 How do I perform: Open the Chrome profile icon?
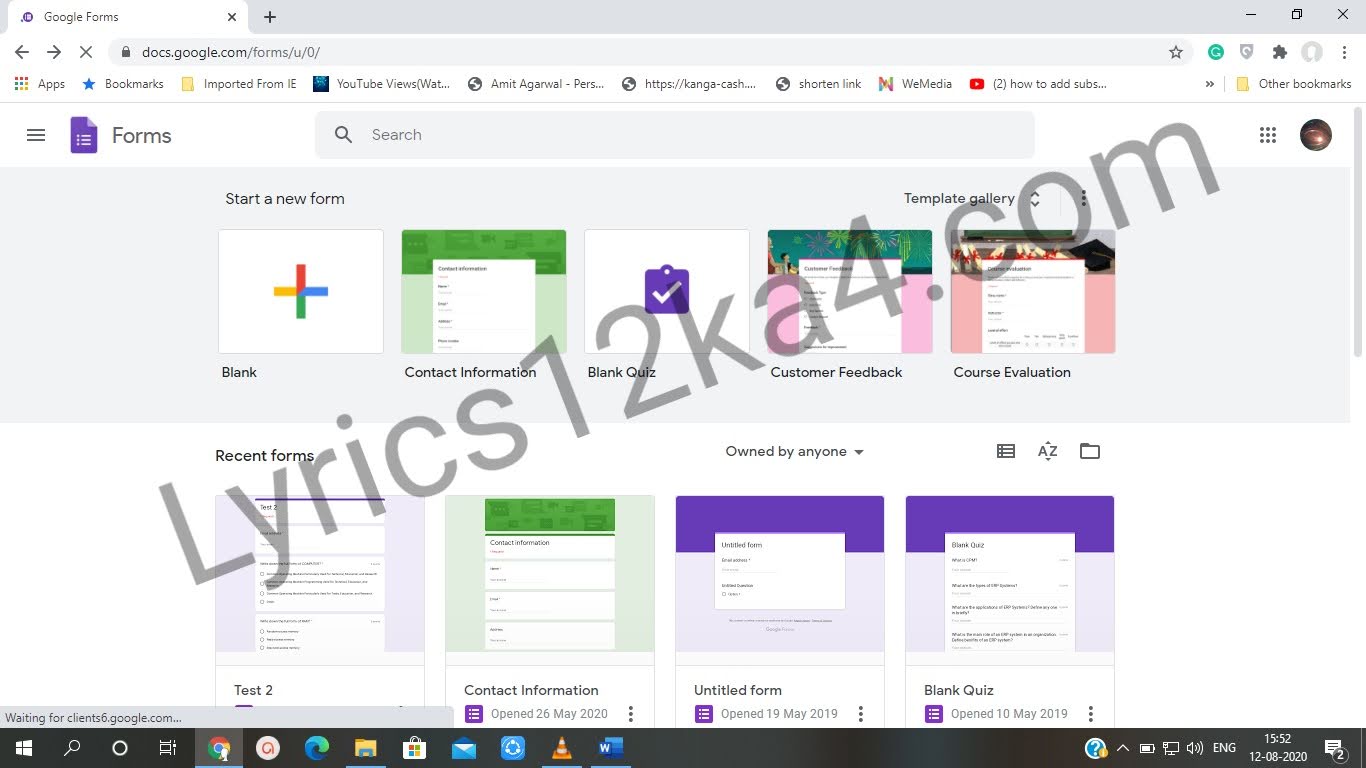coord(1312,52)
